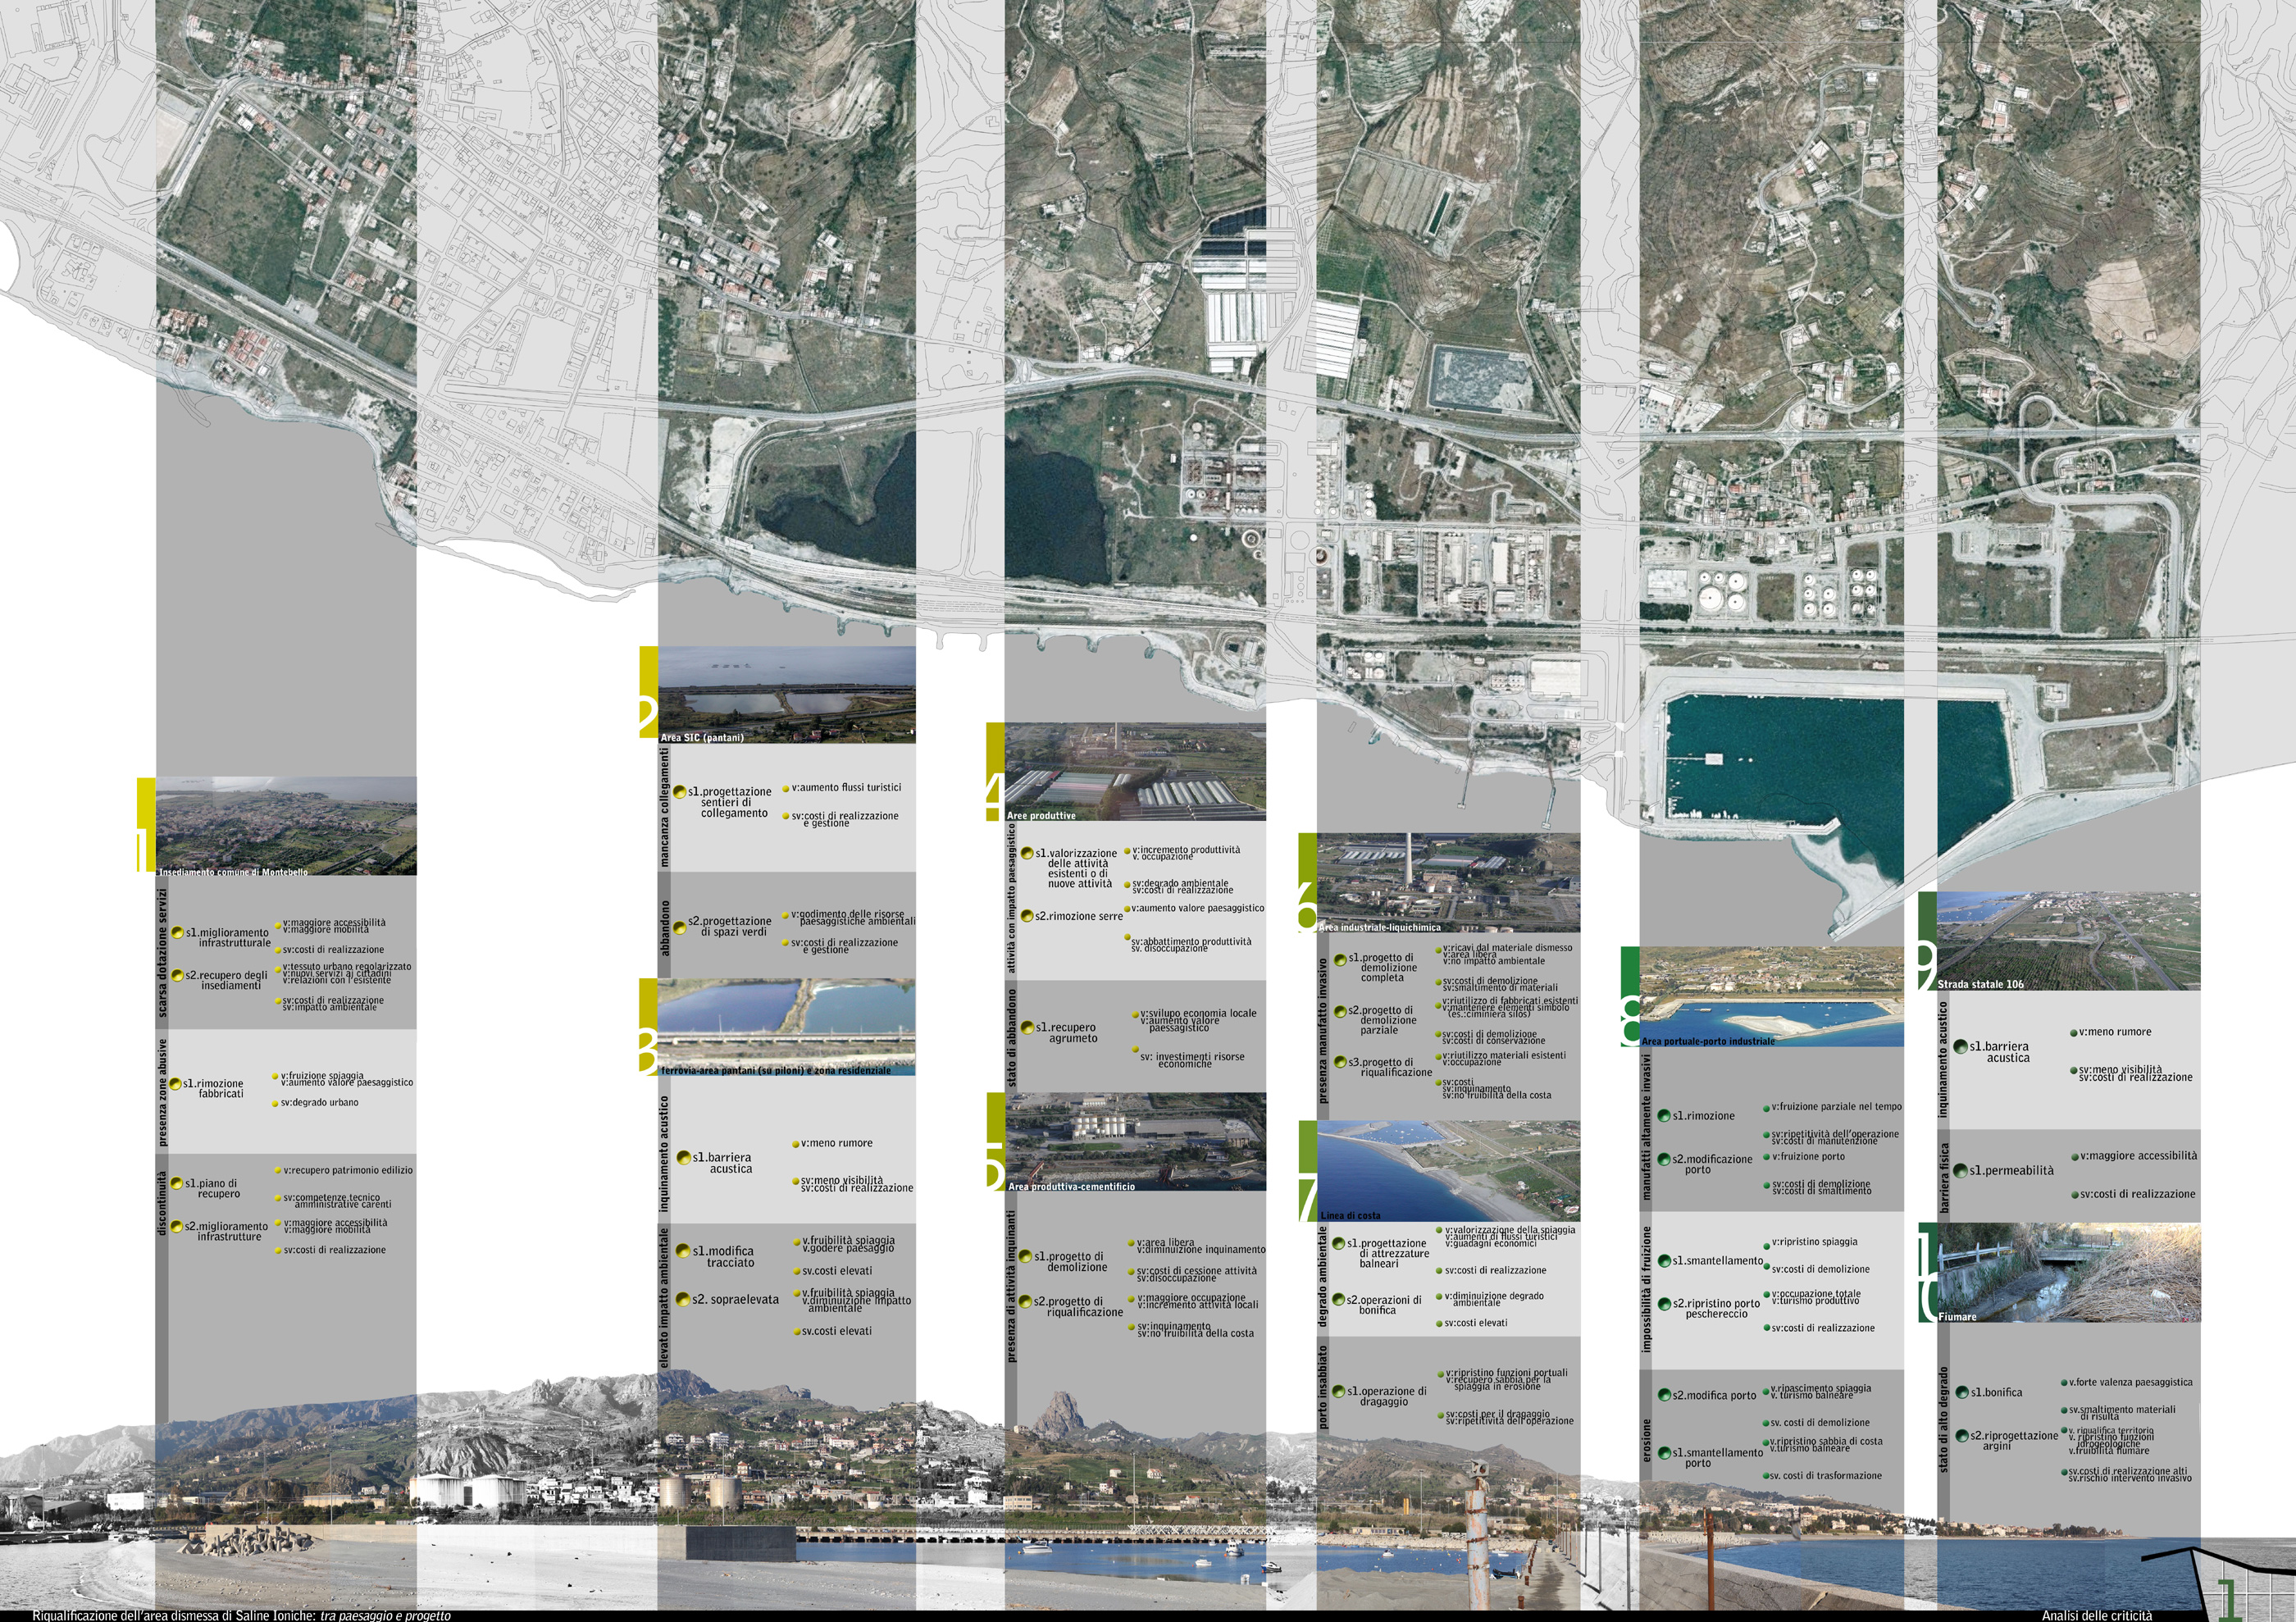Screen dimensions: 2296x1622
Task: Click the vertical 'porto insabbiato' label
Action: pos(1324,1386)
